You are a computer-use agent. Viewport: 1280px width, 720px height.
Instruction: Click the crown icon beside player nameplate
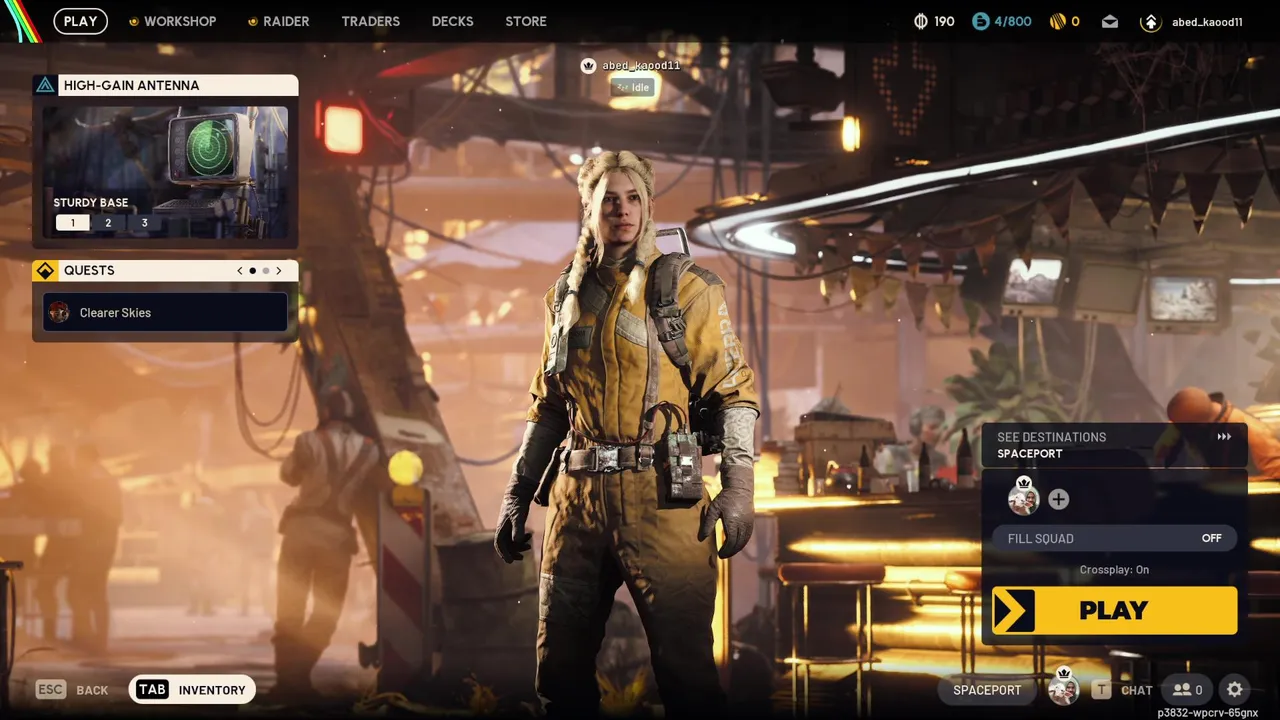[588, 66]
